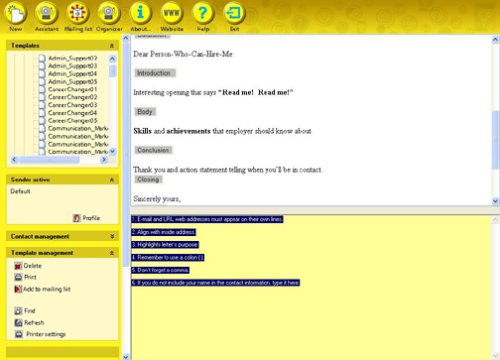Click tip 4 Remember to use a colon
The height and width of the screenshot is (360, 500).
(167, 257)
